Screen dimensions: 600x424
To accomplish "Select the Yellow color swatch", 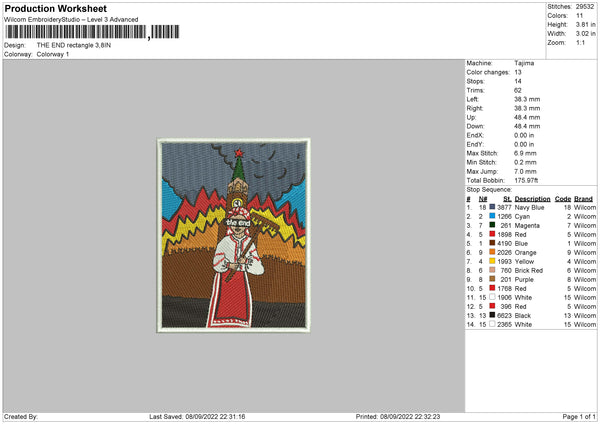I will tap(492, 261).
